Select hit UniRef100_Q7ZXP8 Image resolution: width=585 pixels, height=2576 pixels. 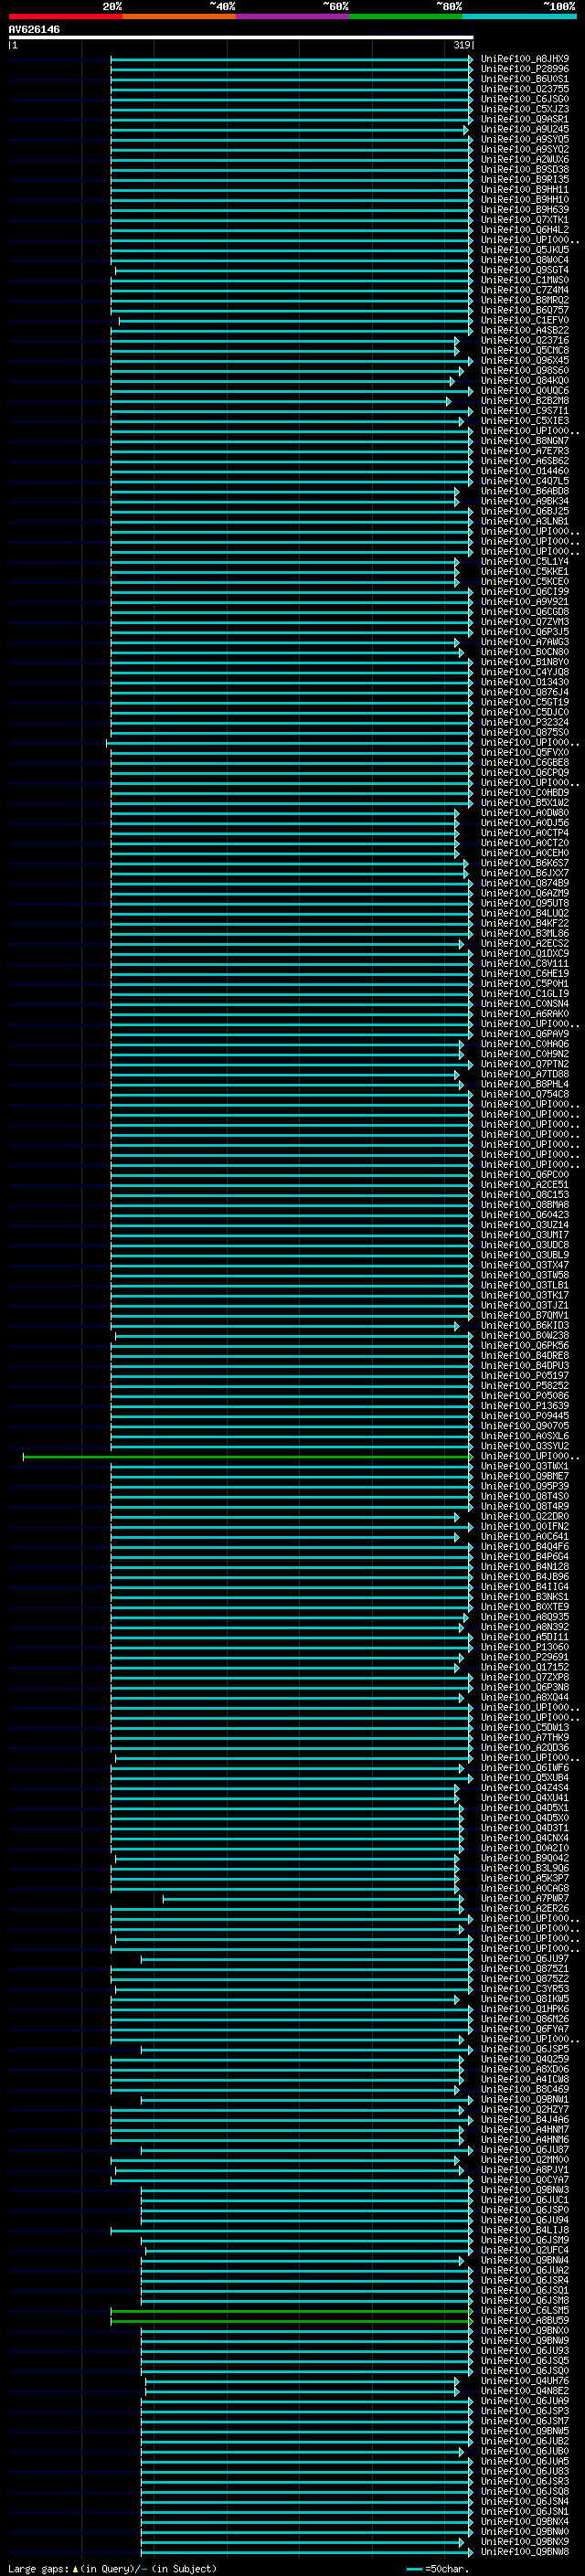coord(525,1677)
